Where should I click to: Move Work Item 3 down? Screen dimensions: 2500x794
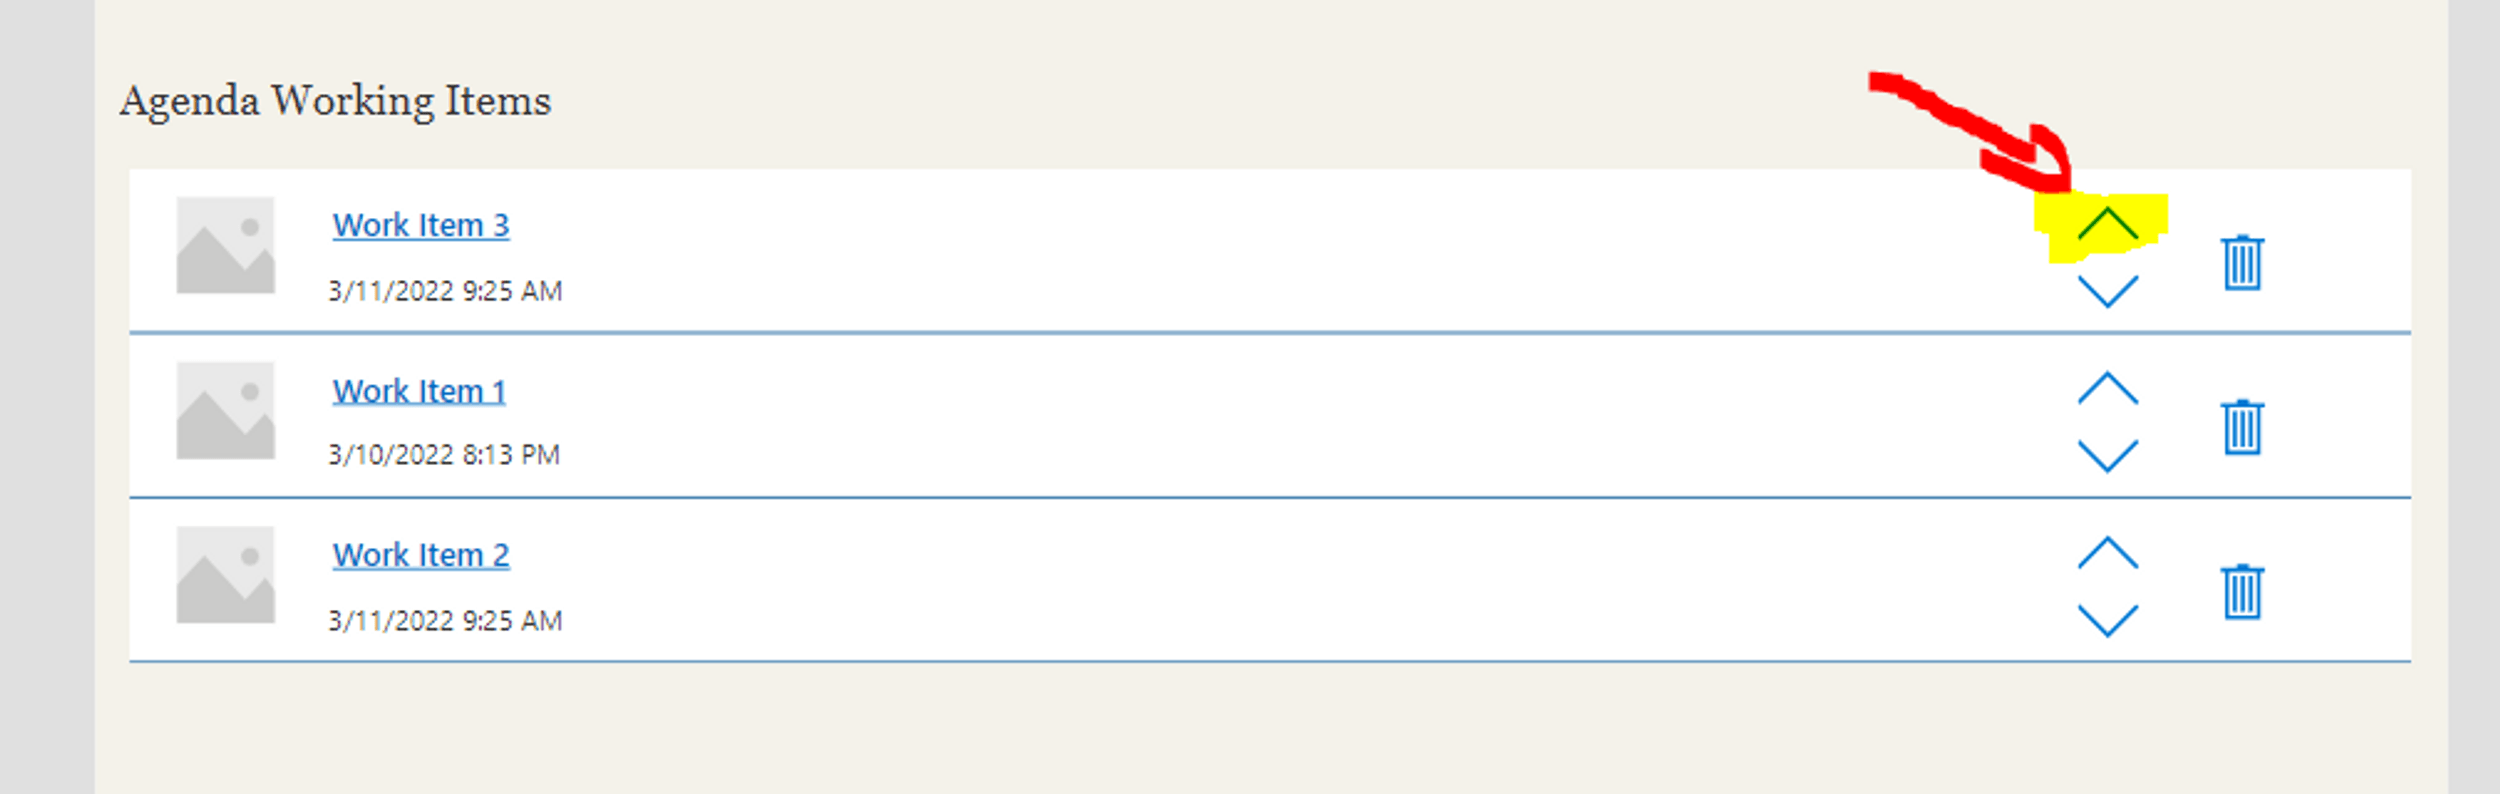click(2107, 291)
